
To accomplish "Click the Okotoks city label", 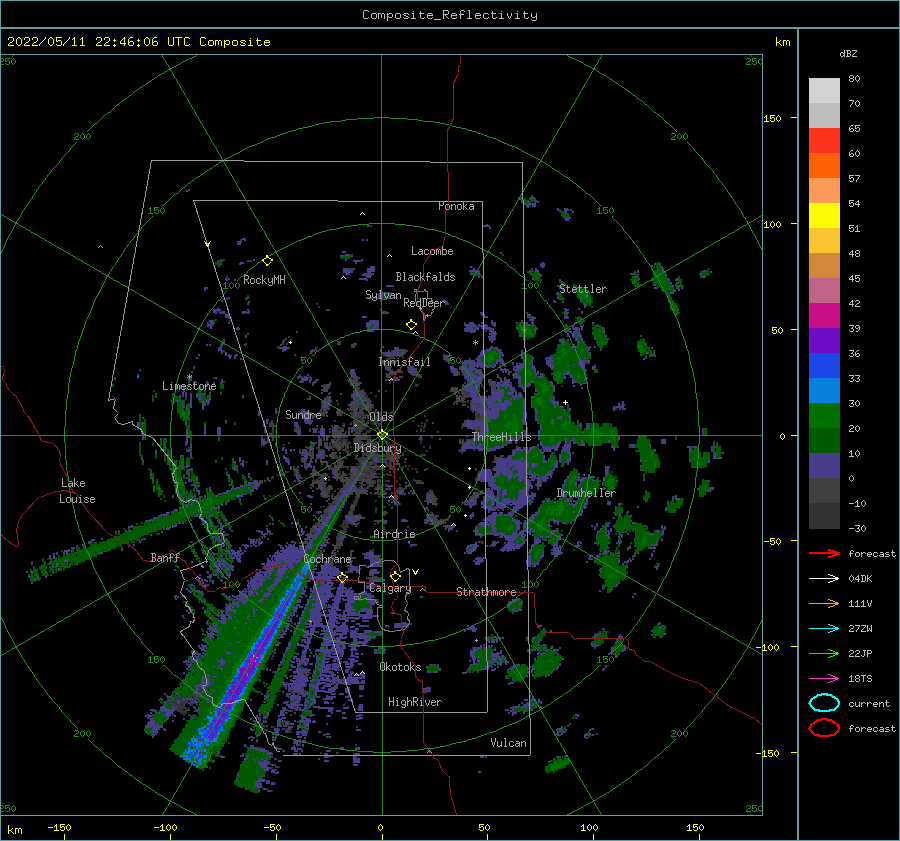I will [x=400, y=667].
